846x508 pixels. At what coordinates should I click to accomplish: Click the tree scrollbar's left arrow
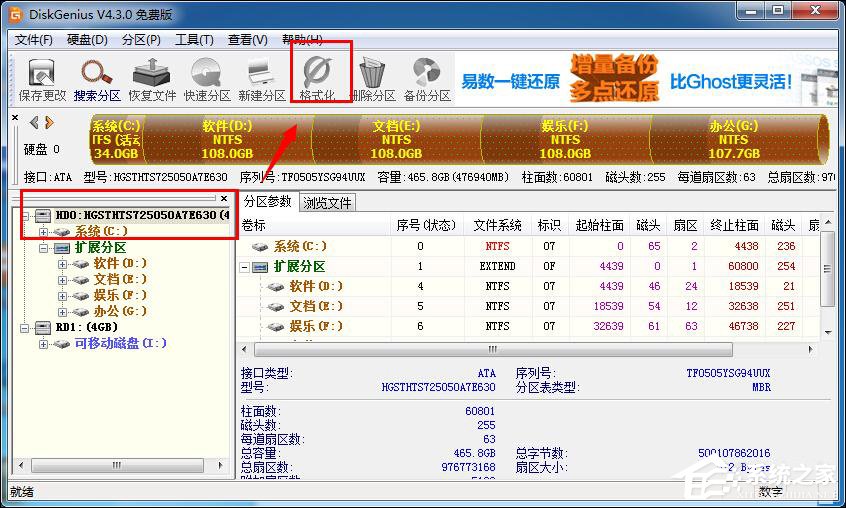coord(21,465)
